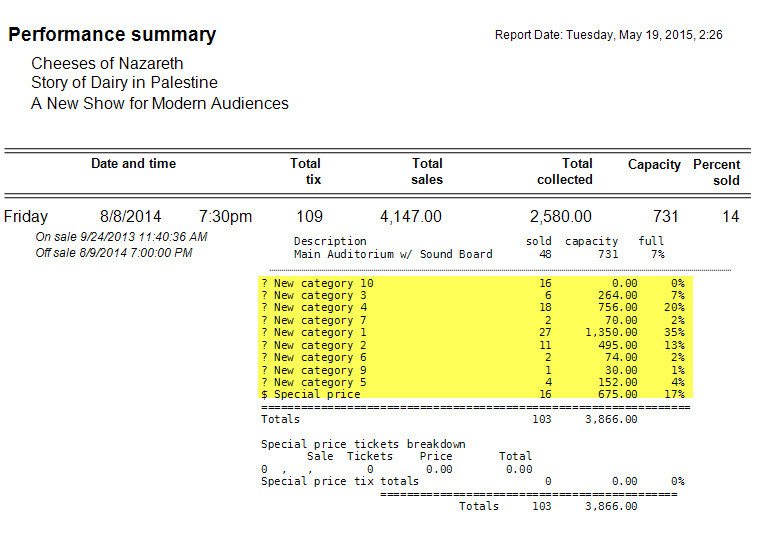Click the Capacity column header

[654, 165]
